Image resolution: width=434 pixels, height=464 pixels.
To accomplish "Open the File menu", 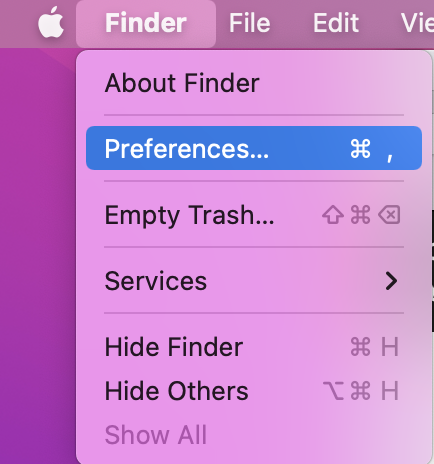I will tap(249, 23).
